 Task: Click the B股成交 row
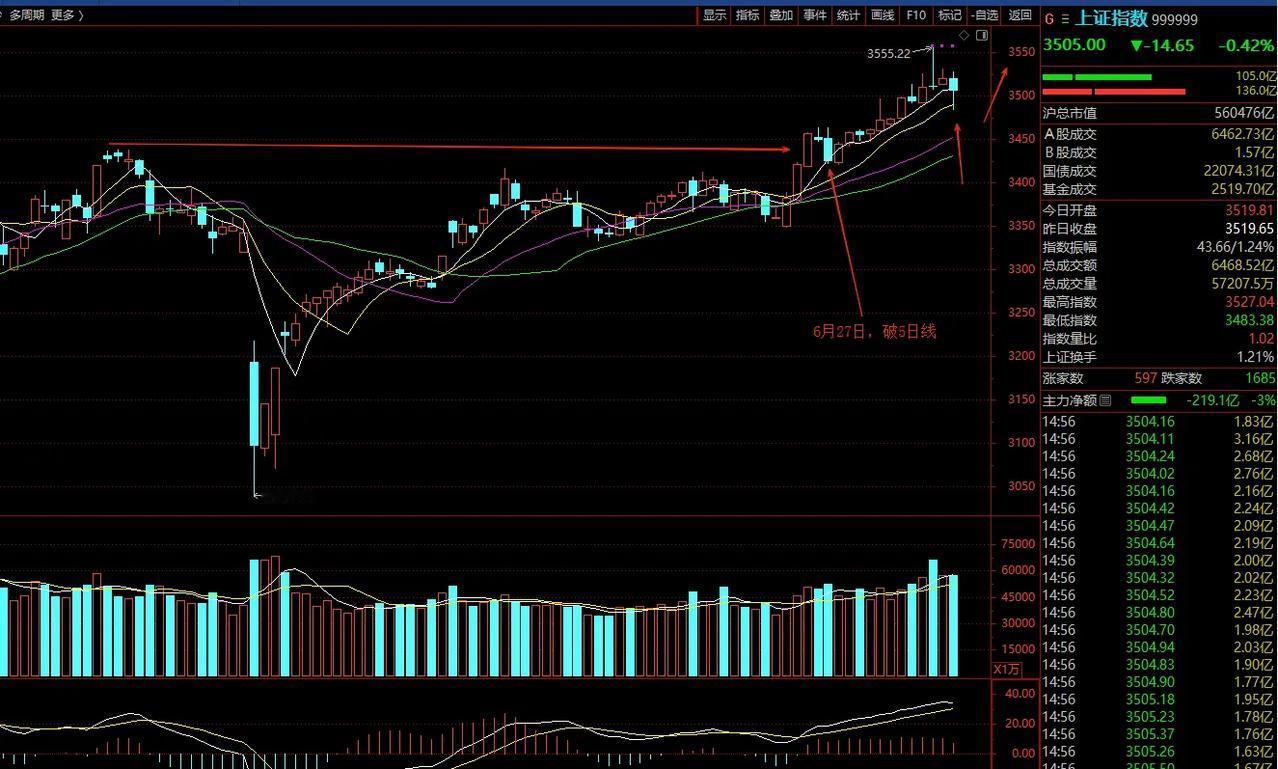click(1158, 152)
